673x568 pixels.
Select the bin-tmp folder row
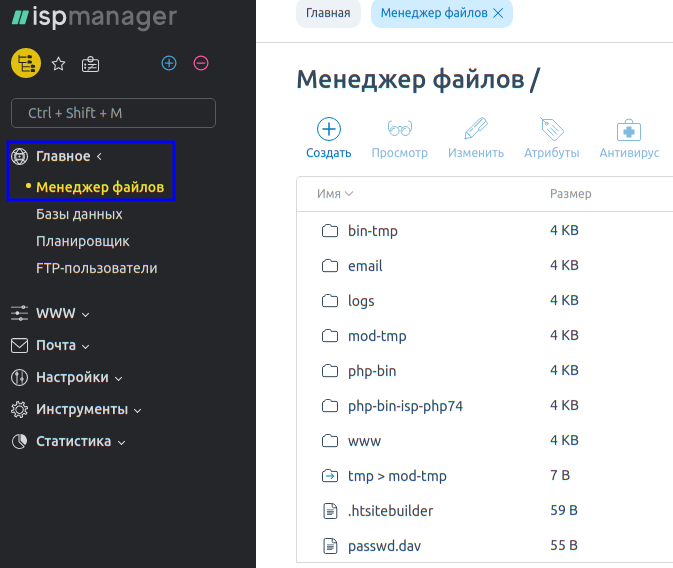click(x=485, y=231)
